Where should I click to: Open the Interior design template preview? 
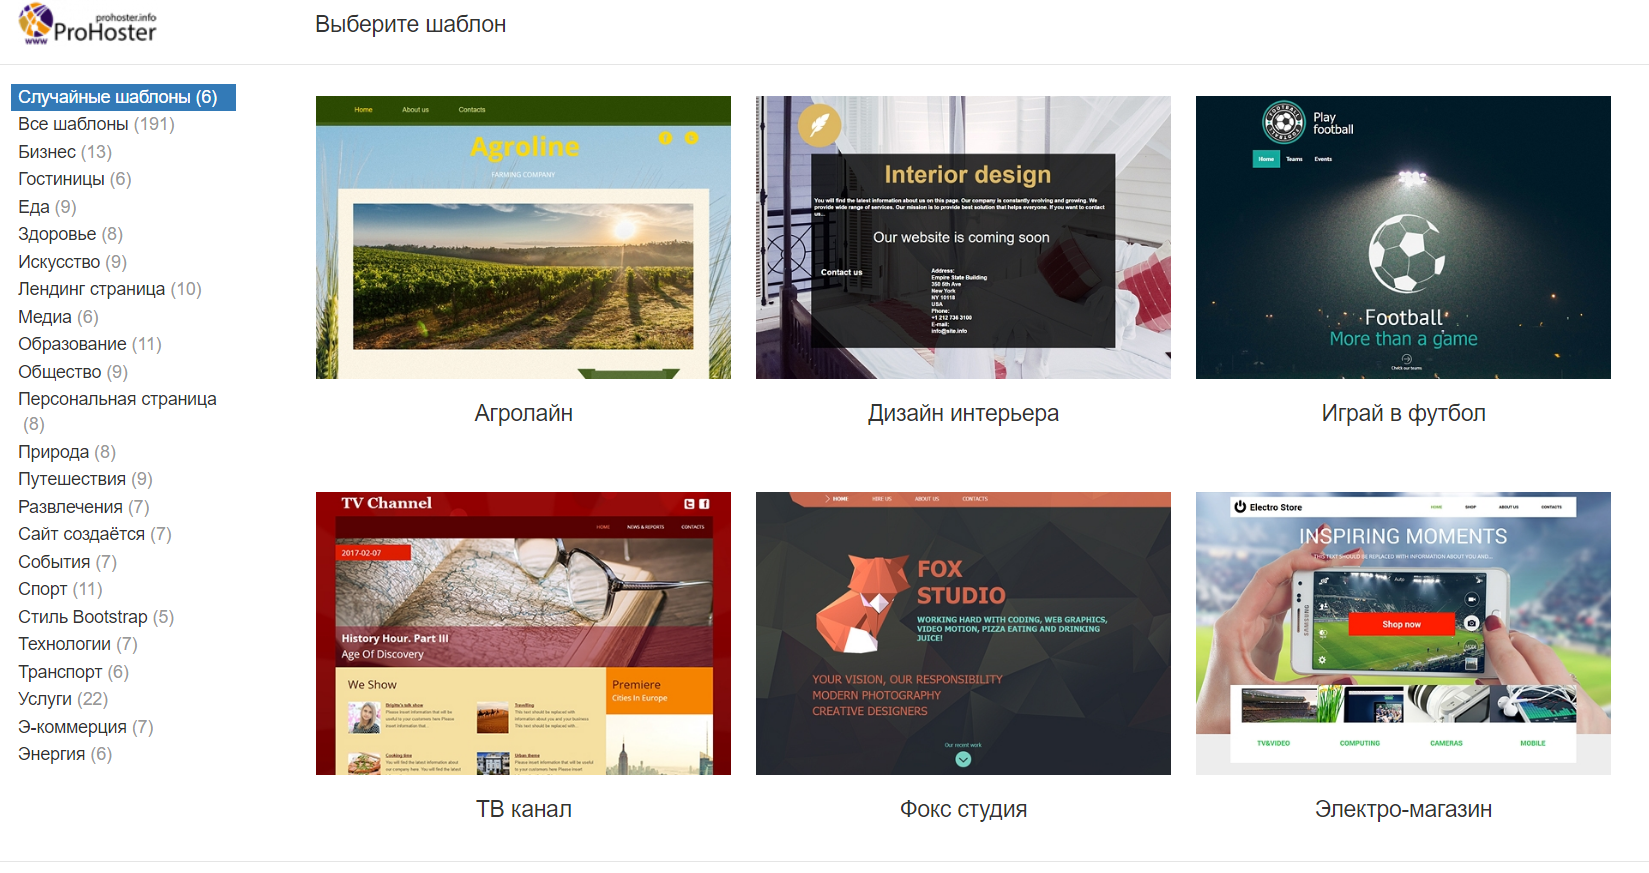click(963, 237)
